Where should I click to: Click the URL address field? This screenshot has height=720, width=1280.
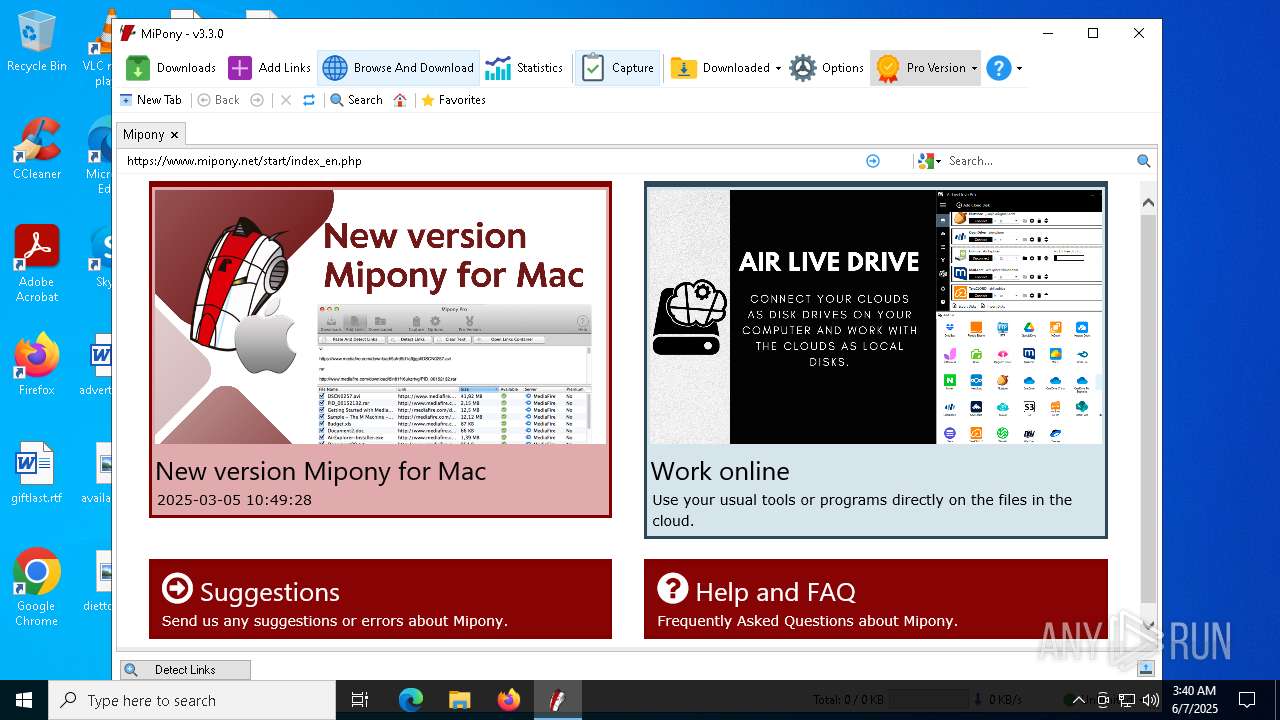click(x=492, y=161)
